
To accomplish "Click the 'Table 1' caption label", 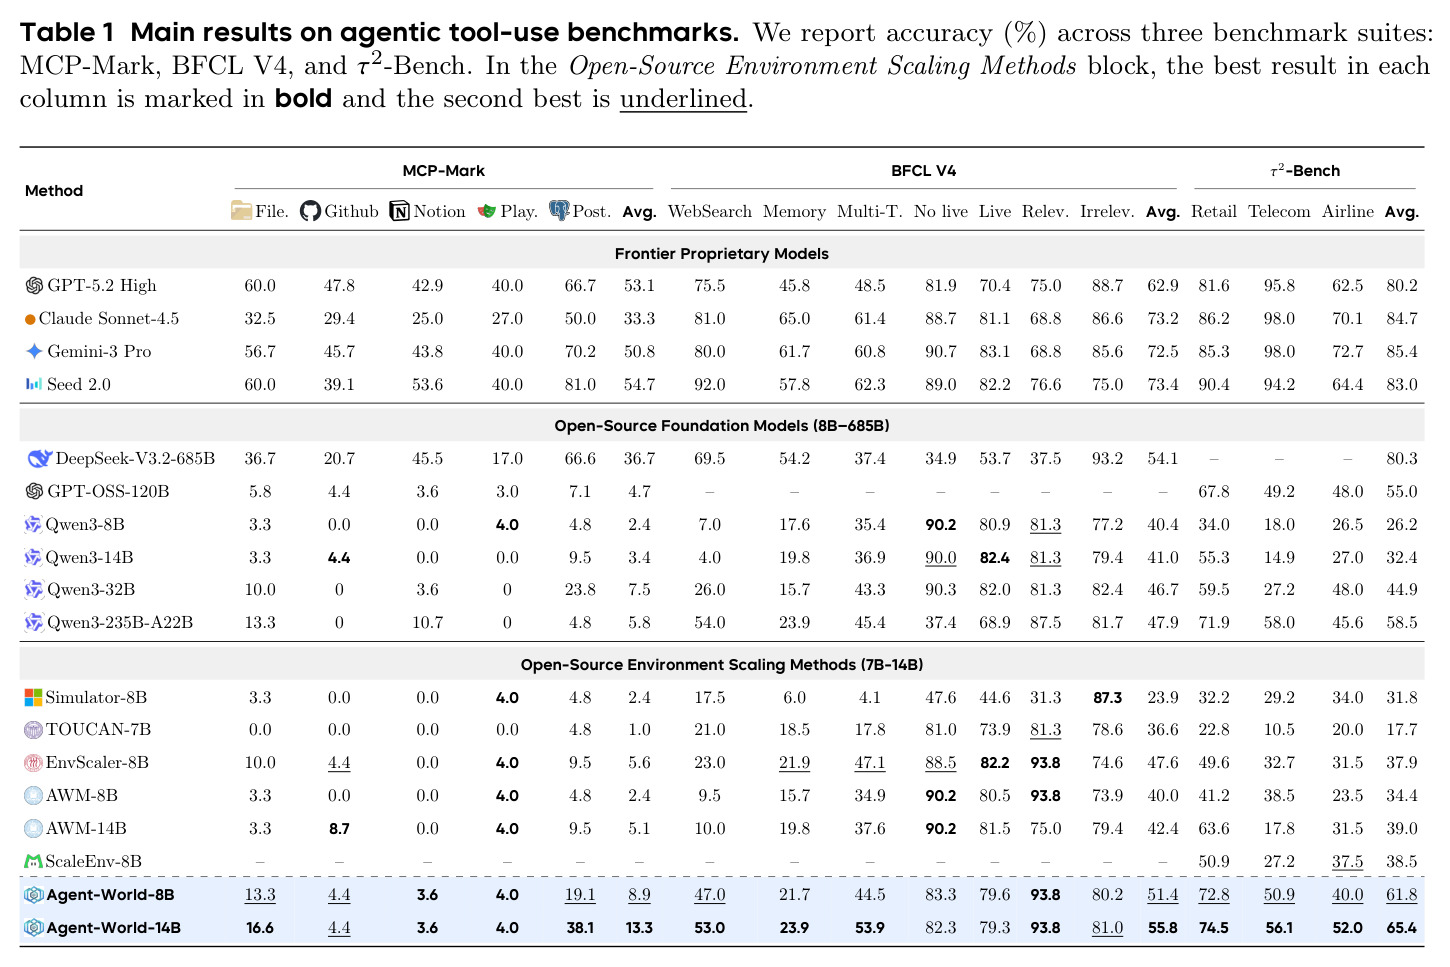I will [67, 33].
